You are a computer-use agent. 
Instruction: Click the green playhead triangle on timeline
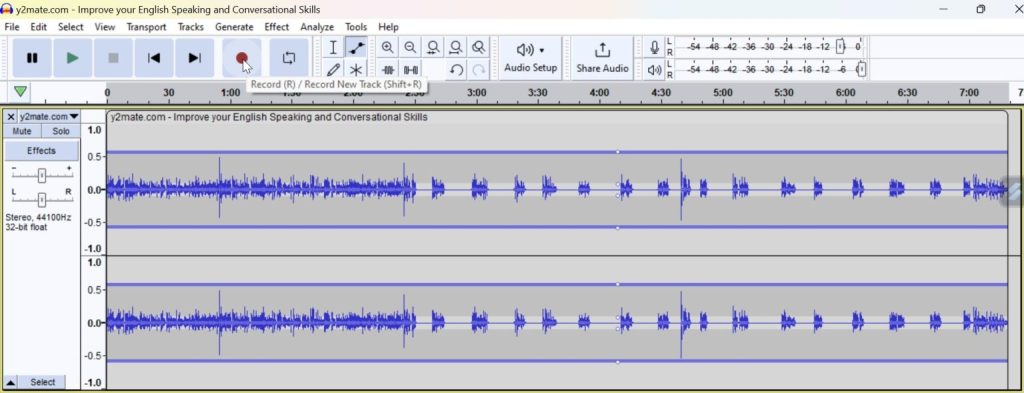(21, 91)
